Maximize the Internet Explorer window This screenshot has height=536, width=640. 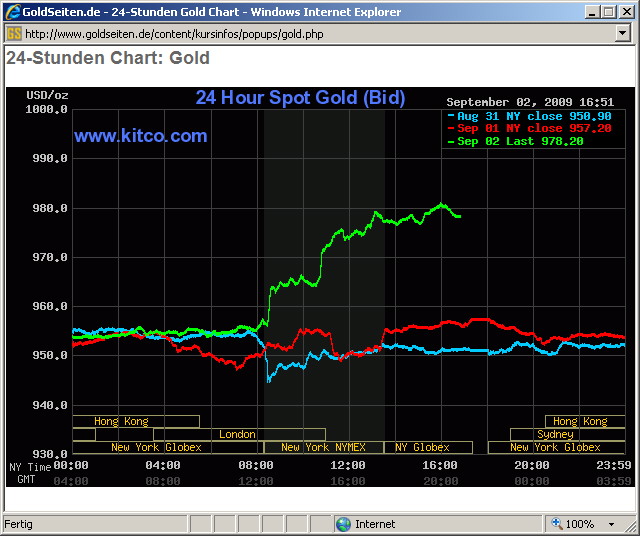coord(608,12)
